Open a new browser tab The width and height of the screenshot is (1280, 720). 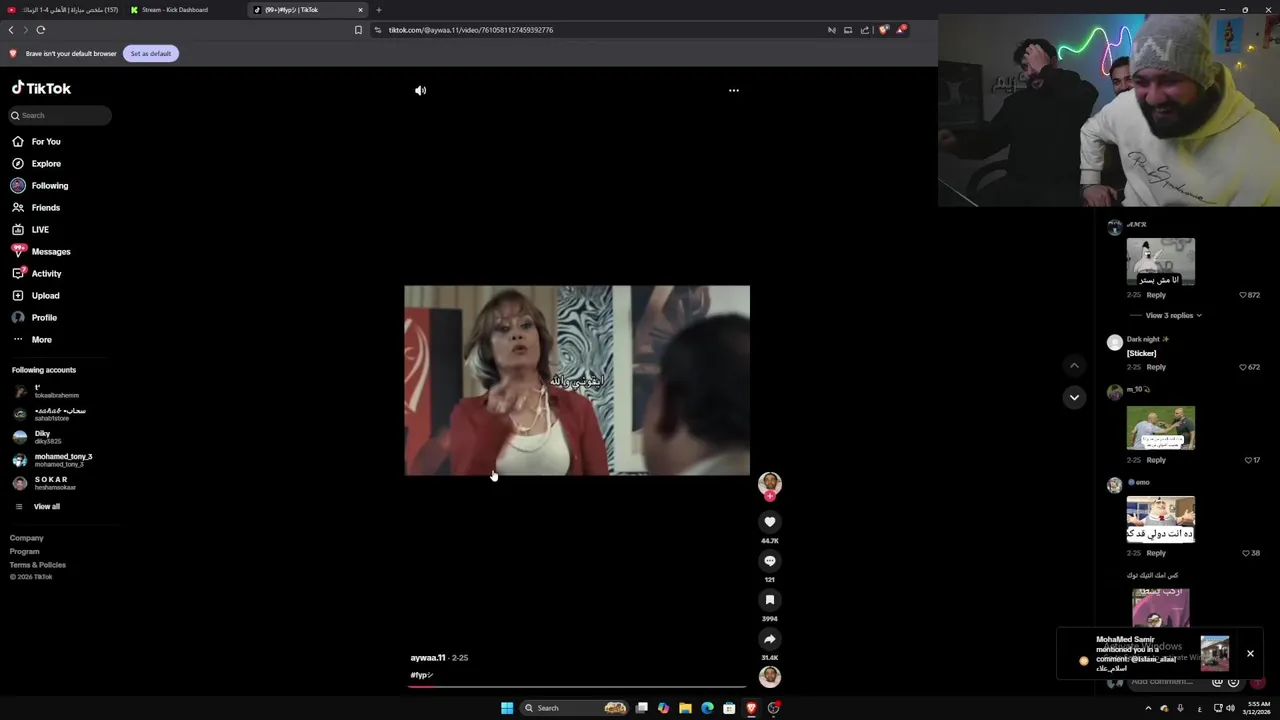pyautogui.click(x=379, y=10)
